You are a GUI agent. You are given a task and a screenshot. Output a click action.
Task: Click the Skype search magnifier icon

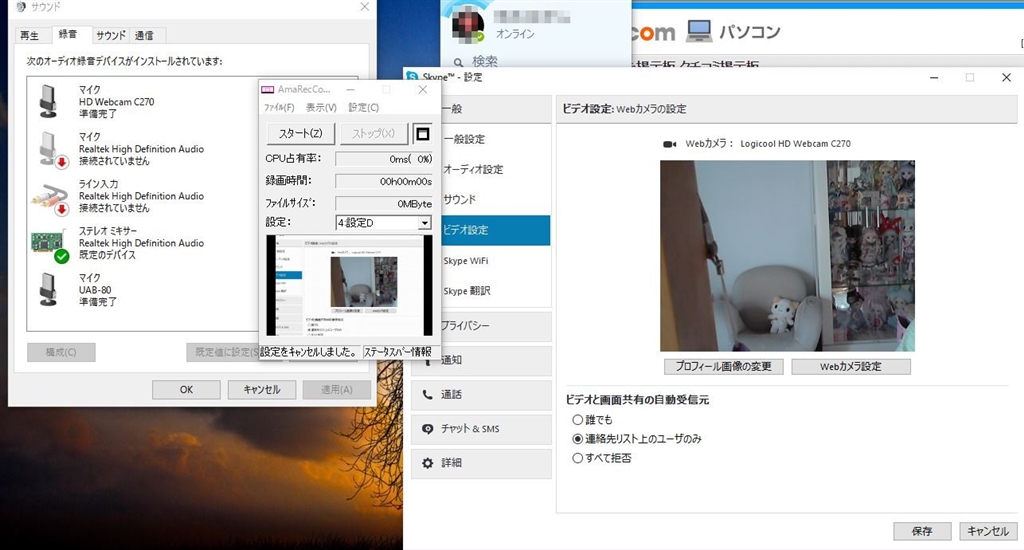(x=458, y=63)
